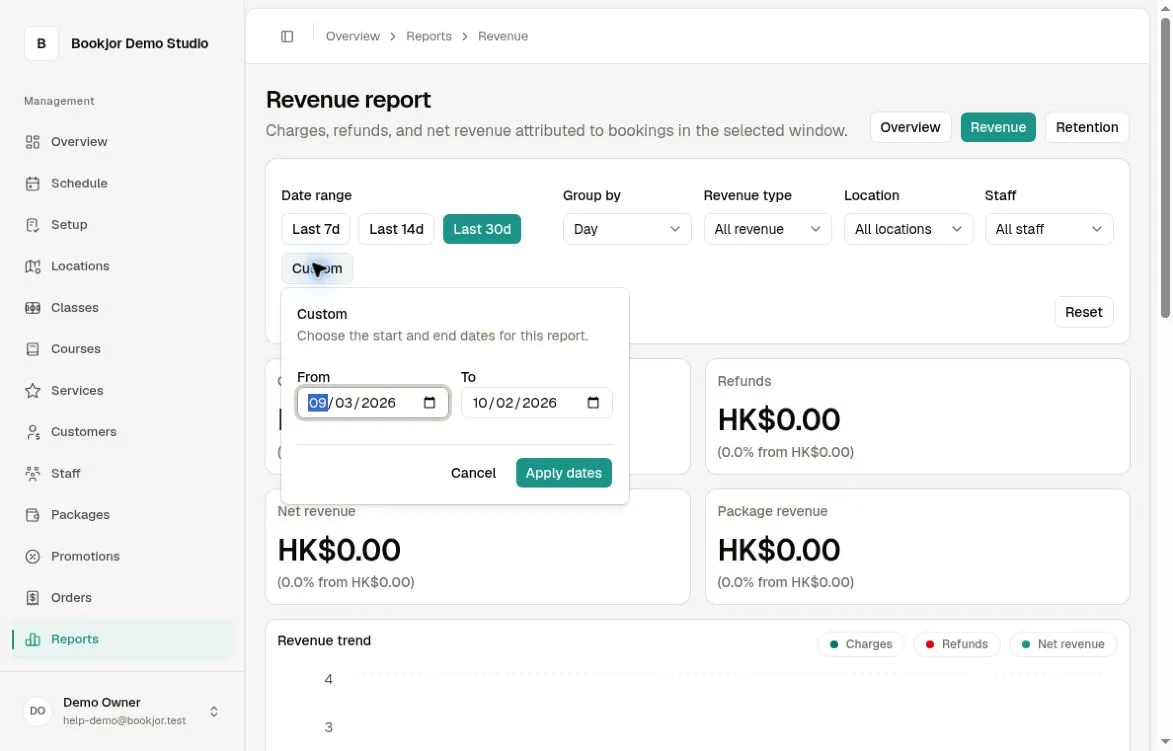
Task: Click the Services star icon
Action: coord(32,390)
